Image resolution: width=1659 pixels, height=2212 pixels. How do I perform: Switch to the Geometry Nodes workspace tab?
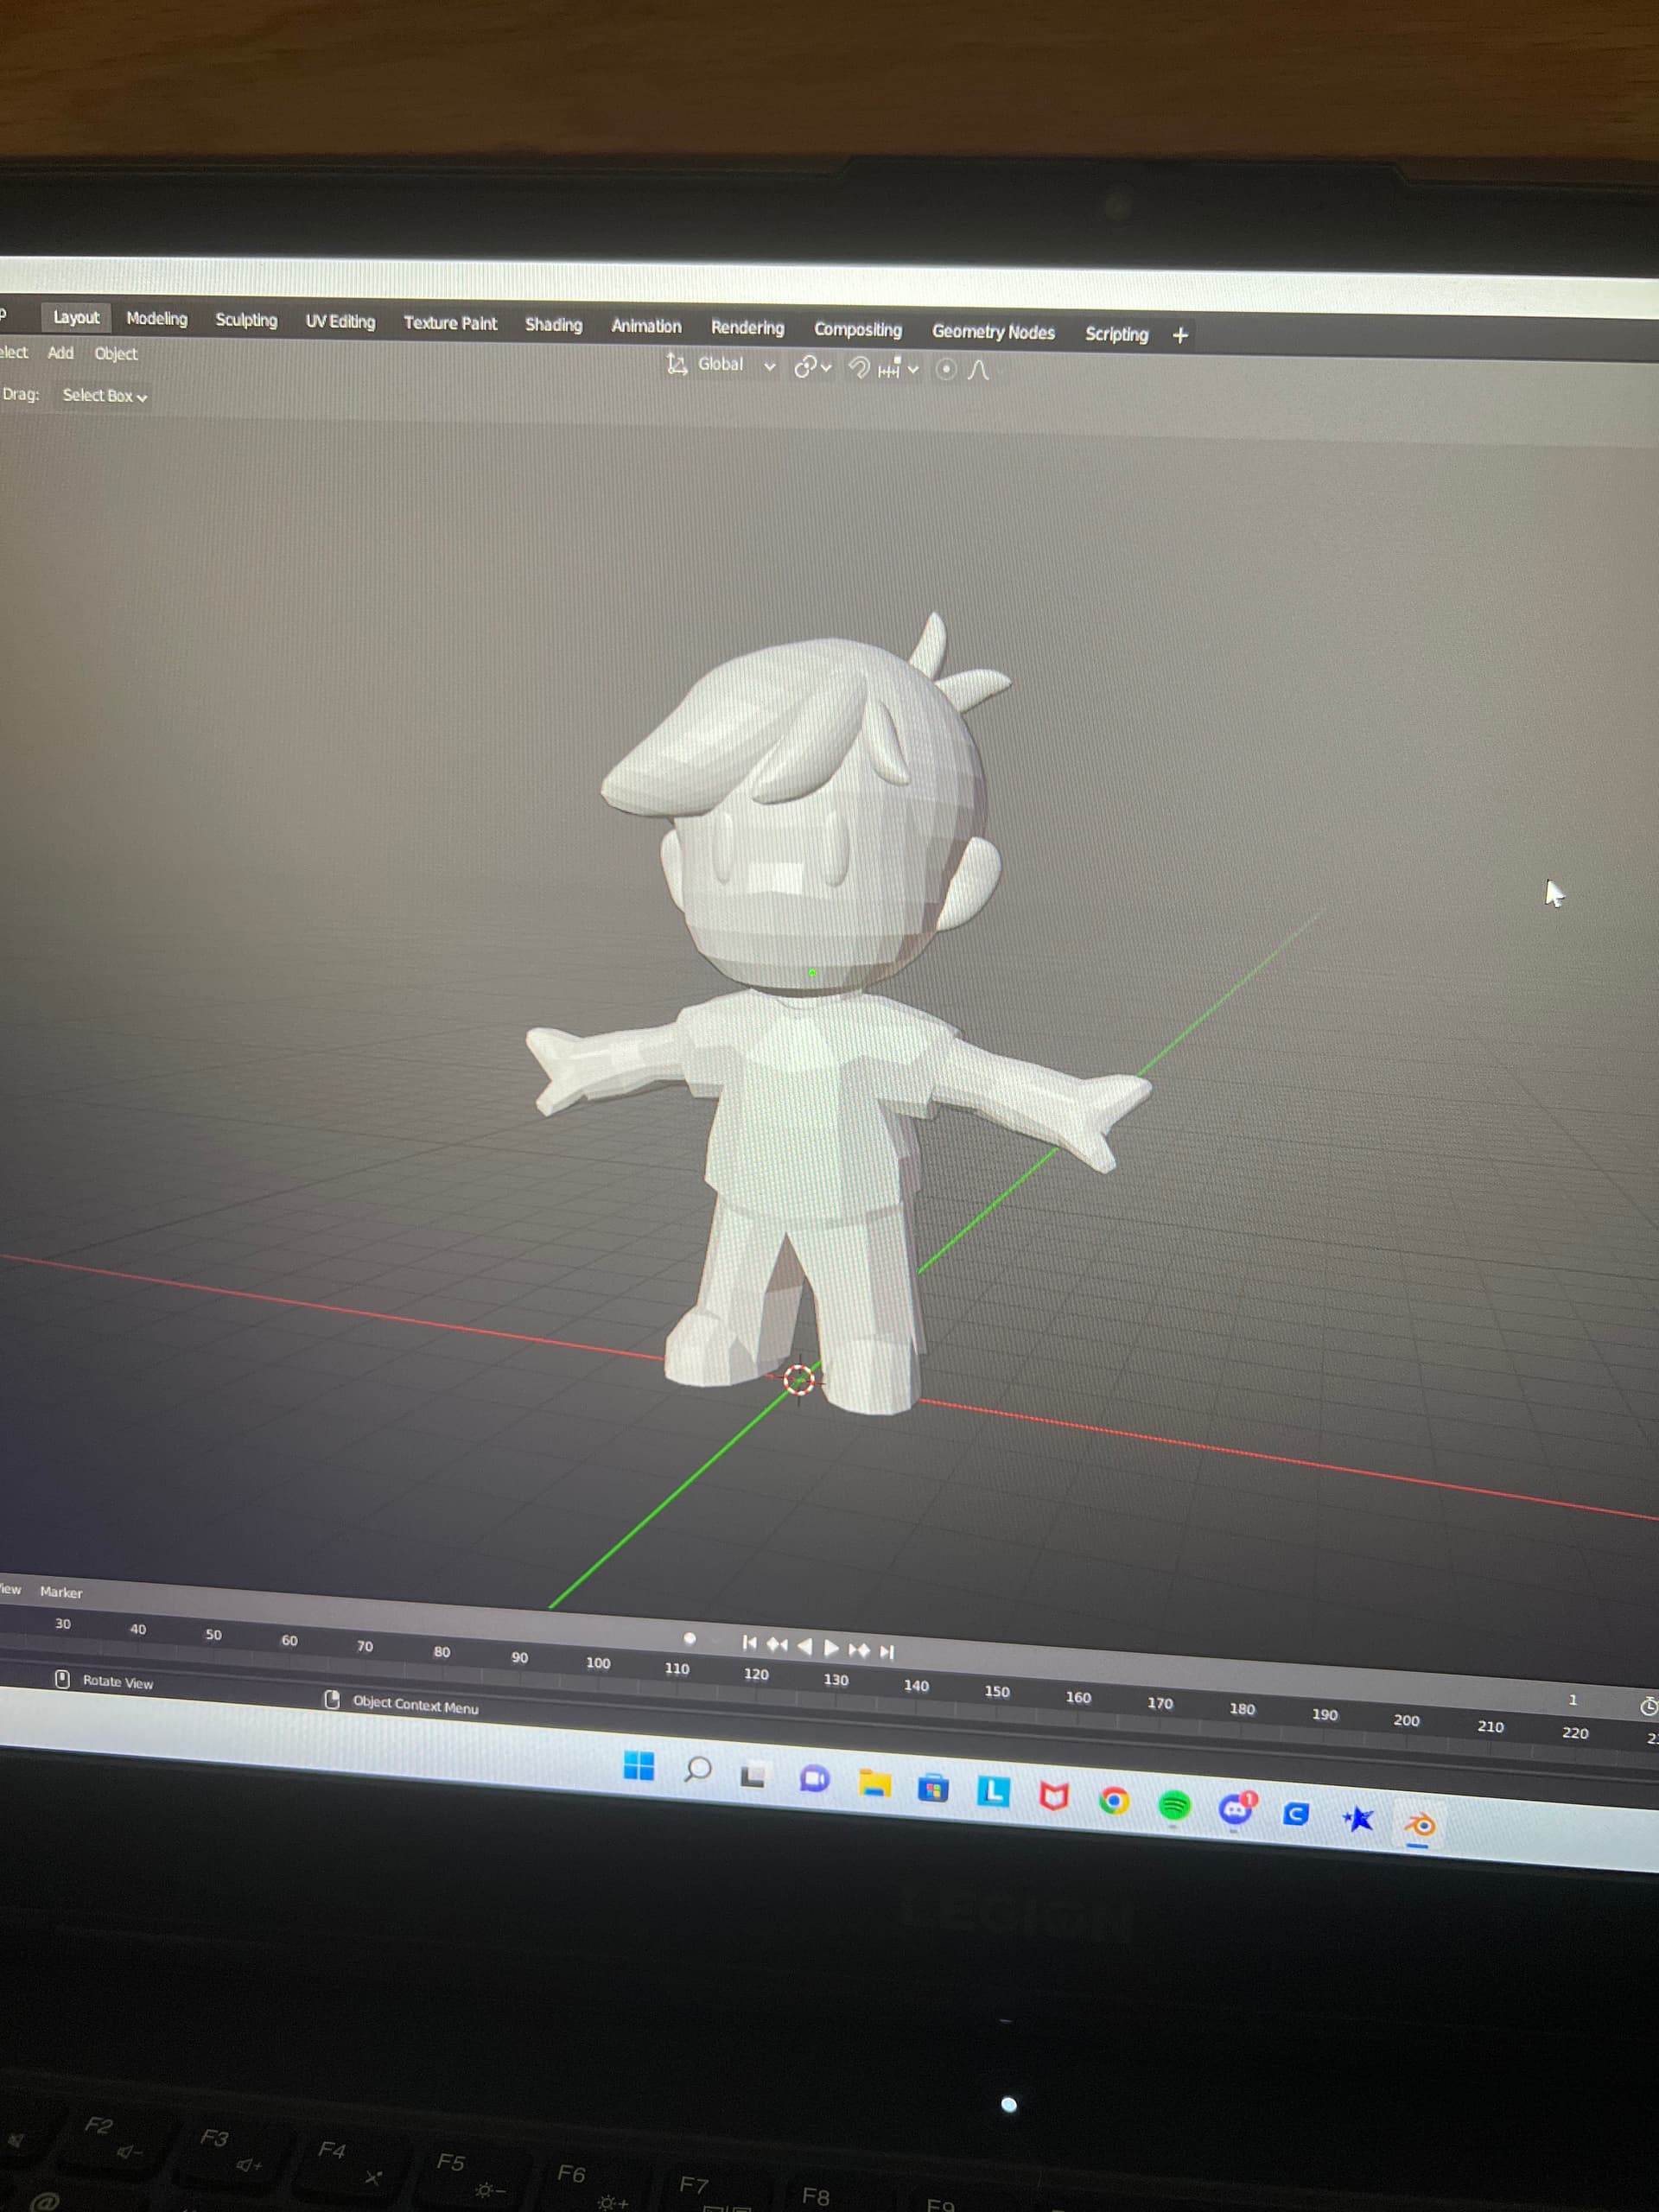coord(993,332)
